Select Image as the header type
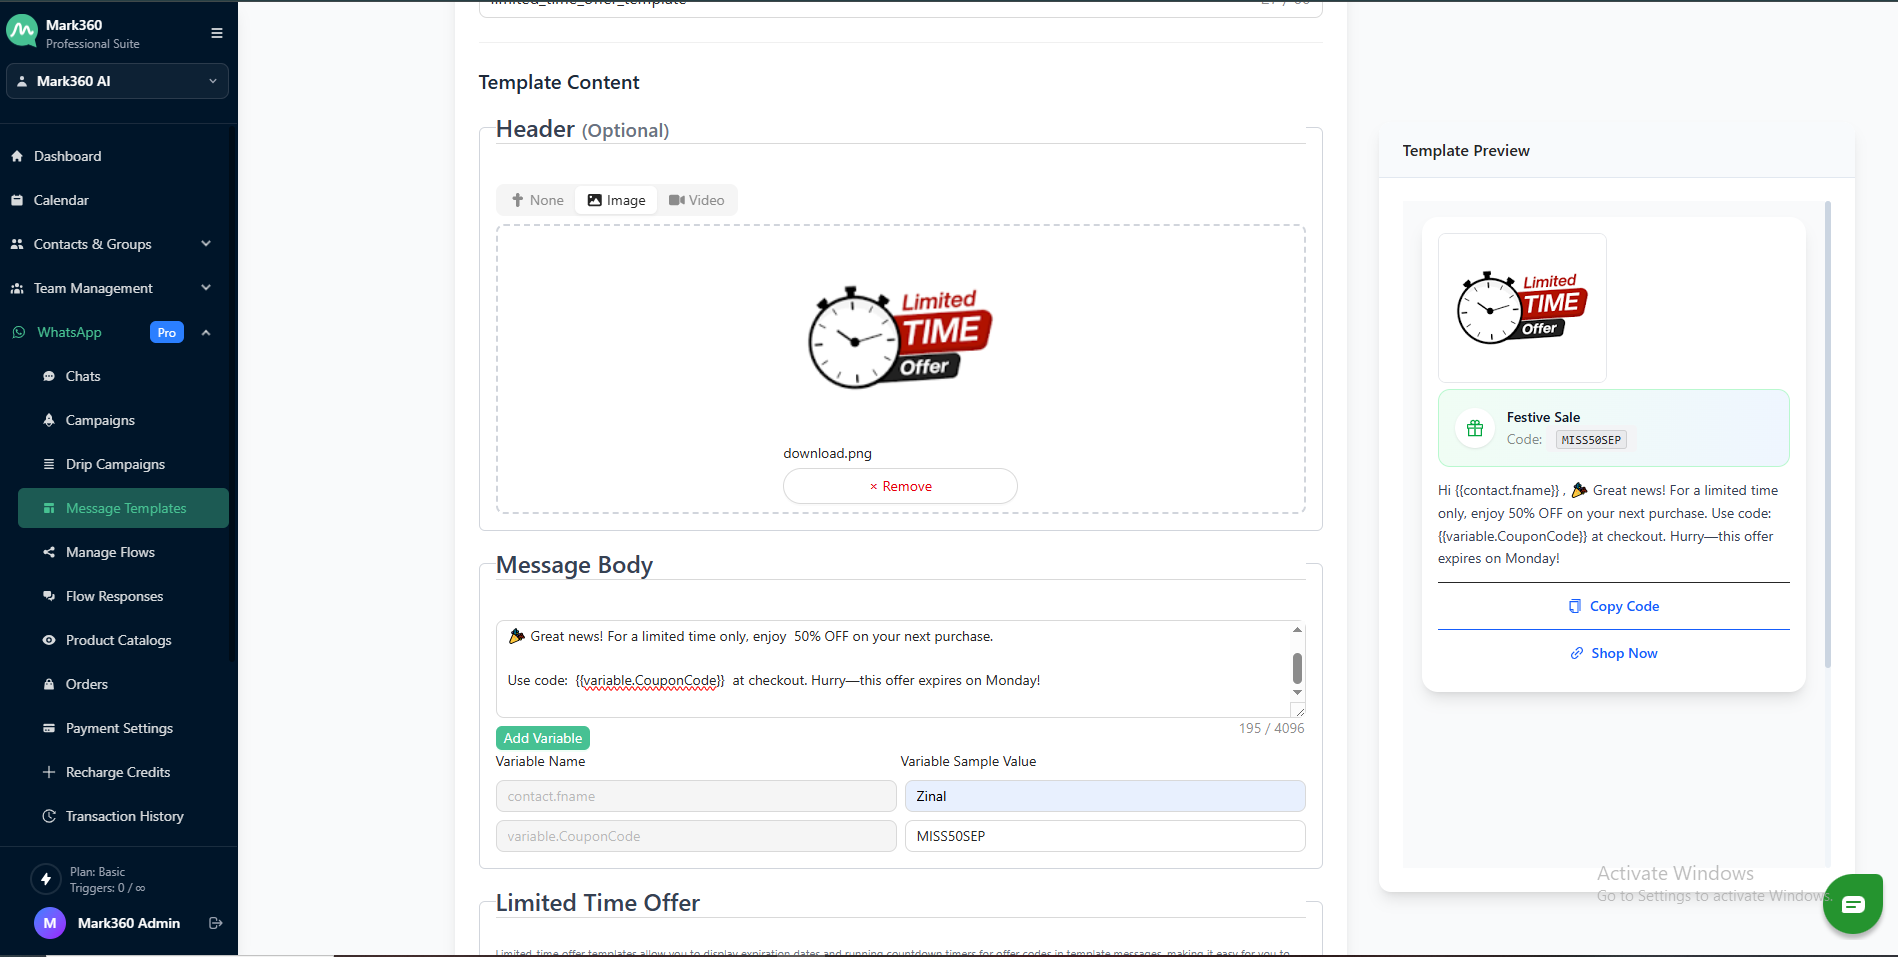This screenshot has width=1898, height=957. click(x=616, y=200)
